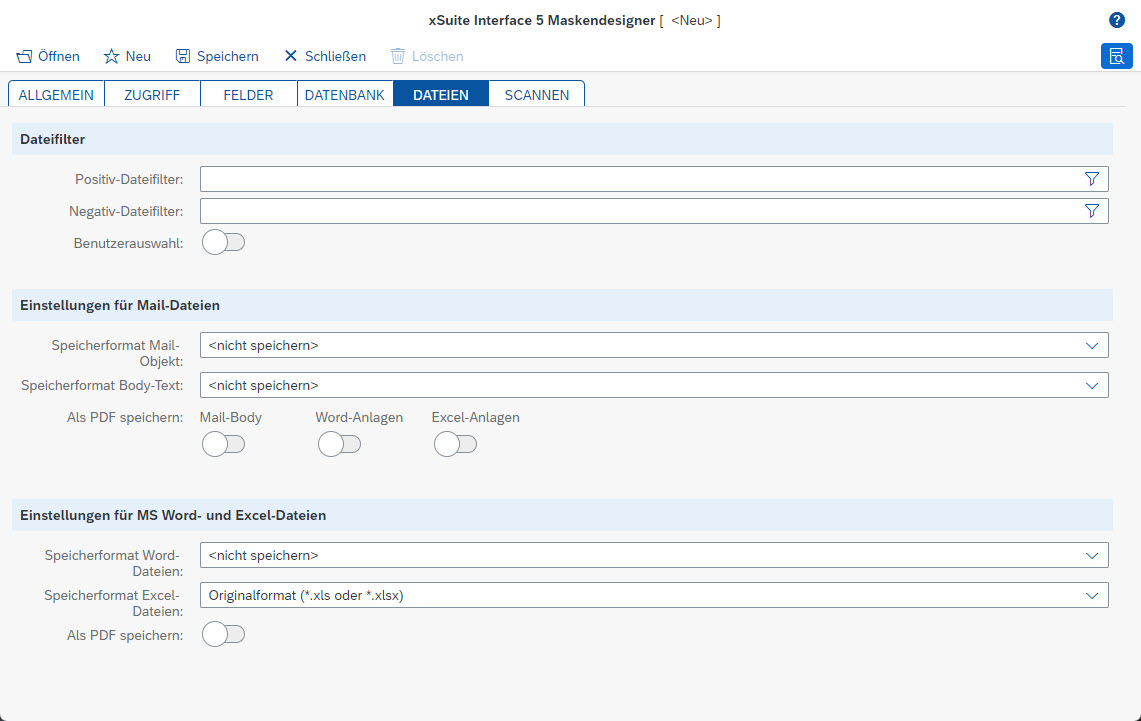Enable the Benutzerauswahl toggle
The width and height of the screenshot is (1141, 721).
click(222, 242)
